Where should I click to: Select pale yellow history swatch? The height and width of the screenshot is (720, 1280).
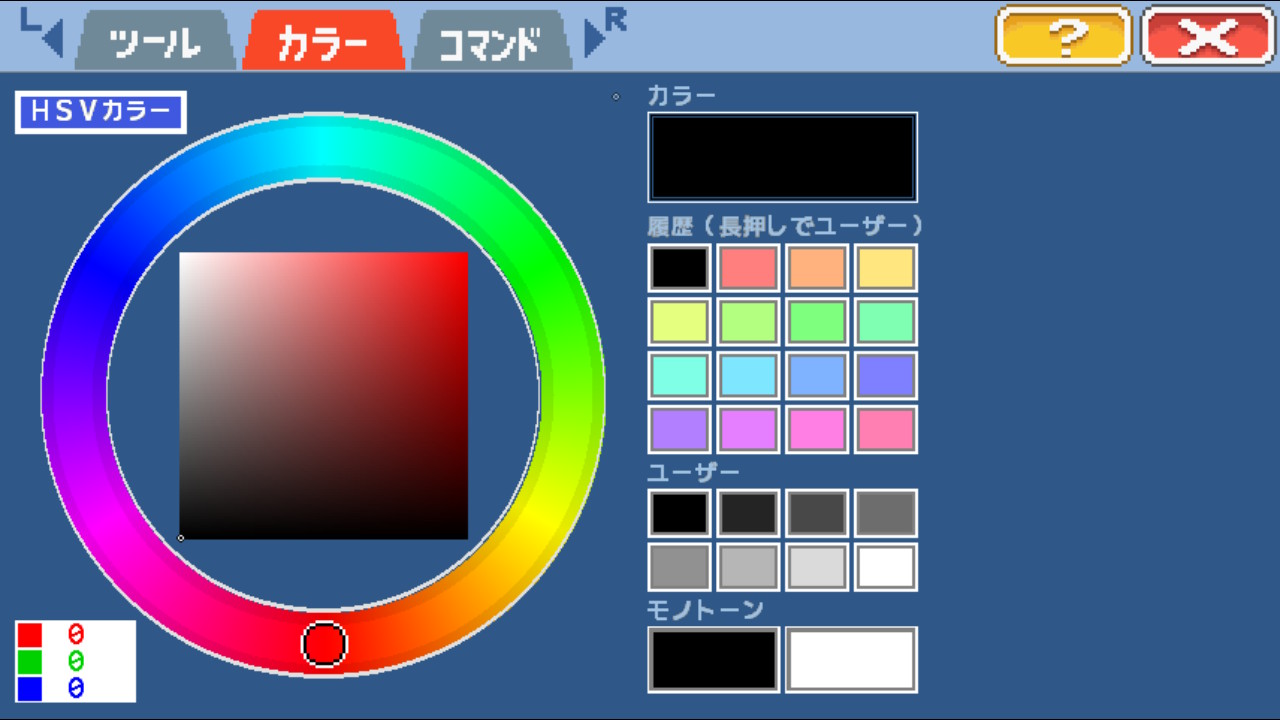tap(886, 268)
